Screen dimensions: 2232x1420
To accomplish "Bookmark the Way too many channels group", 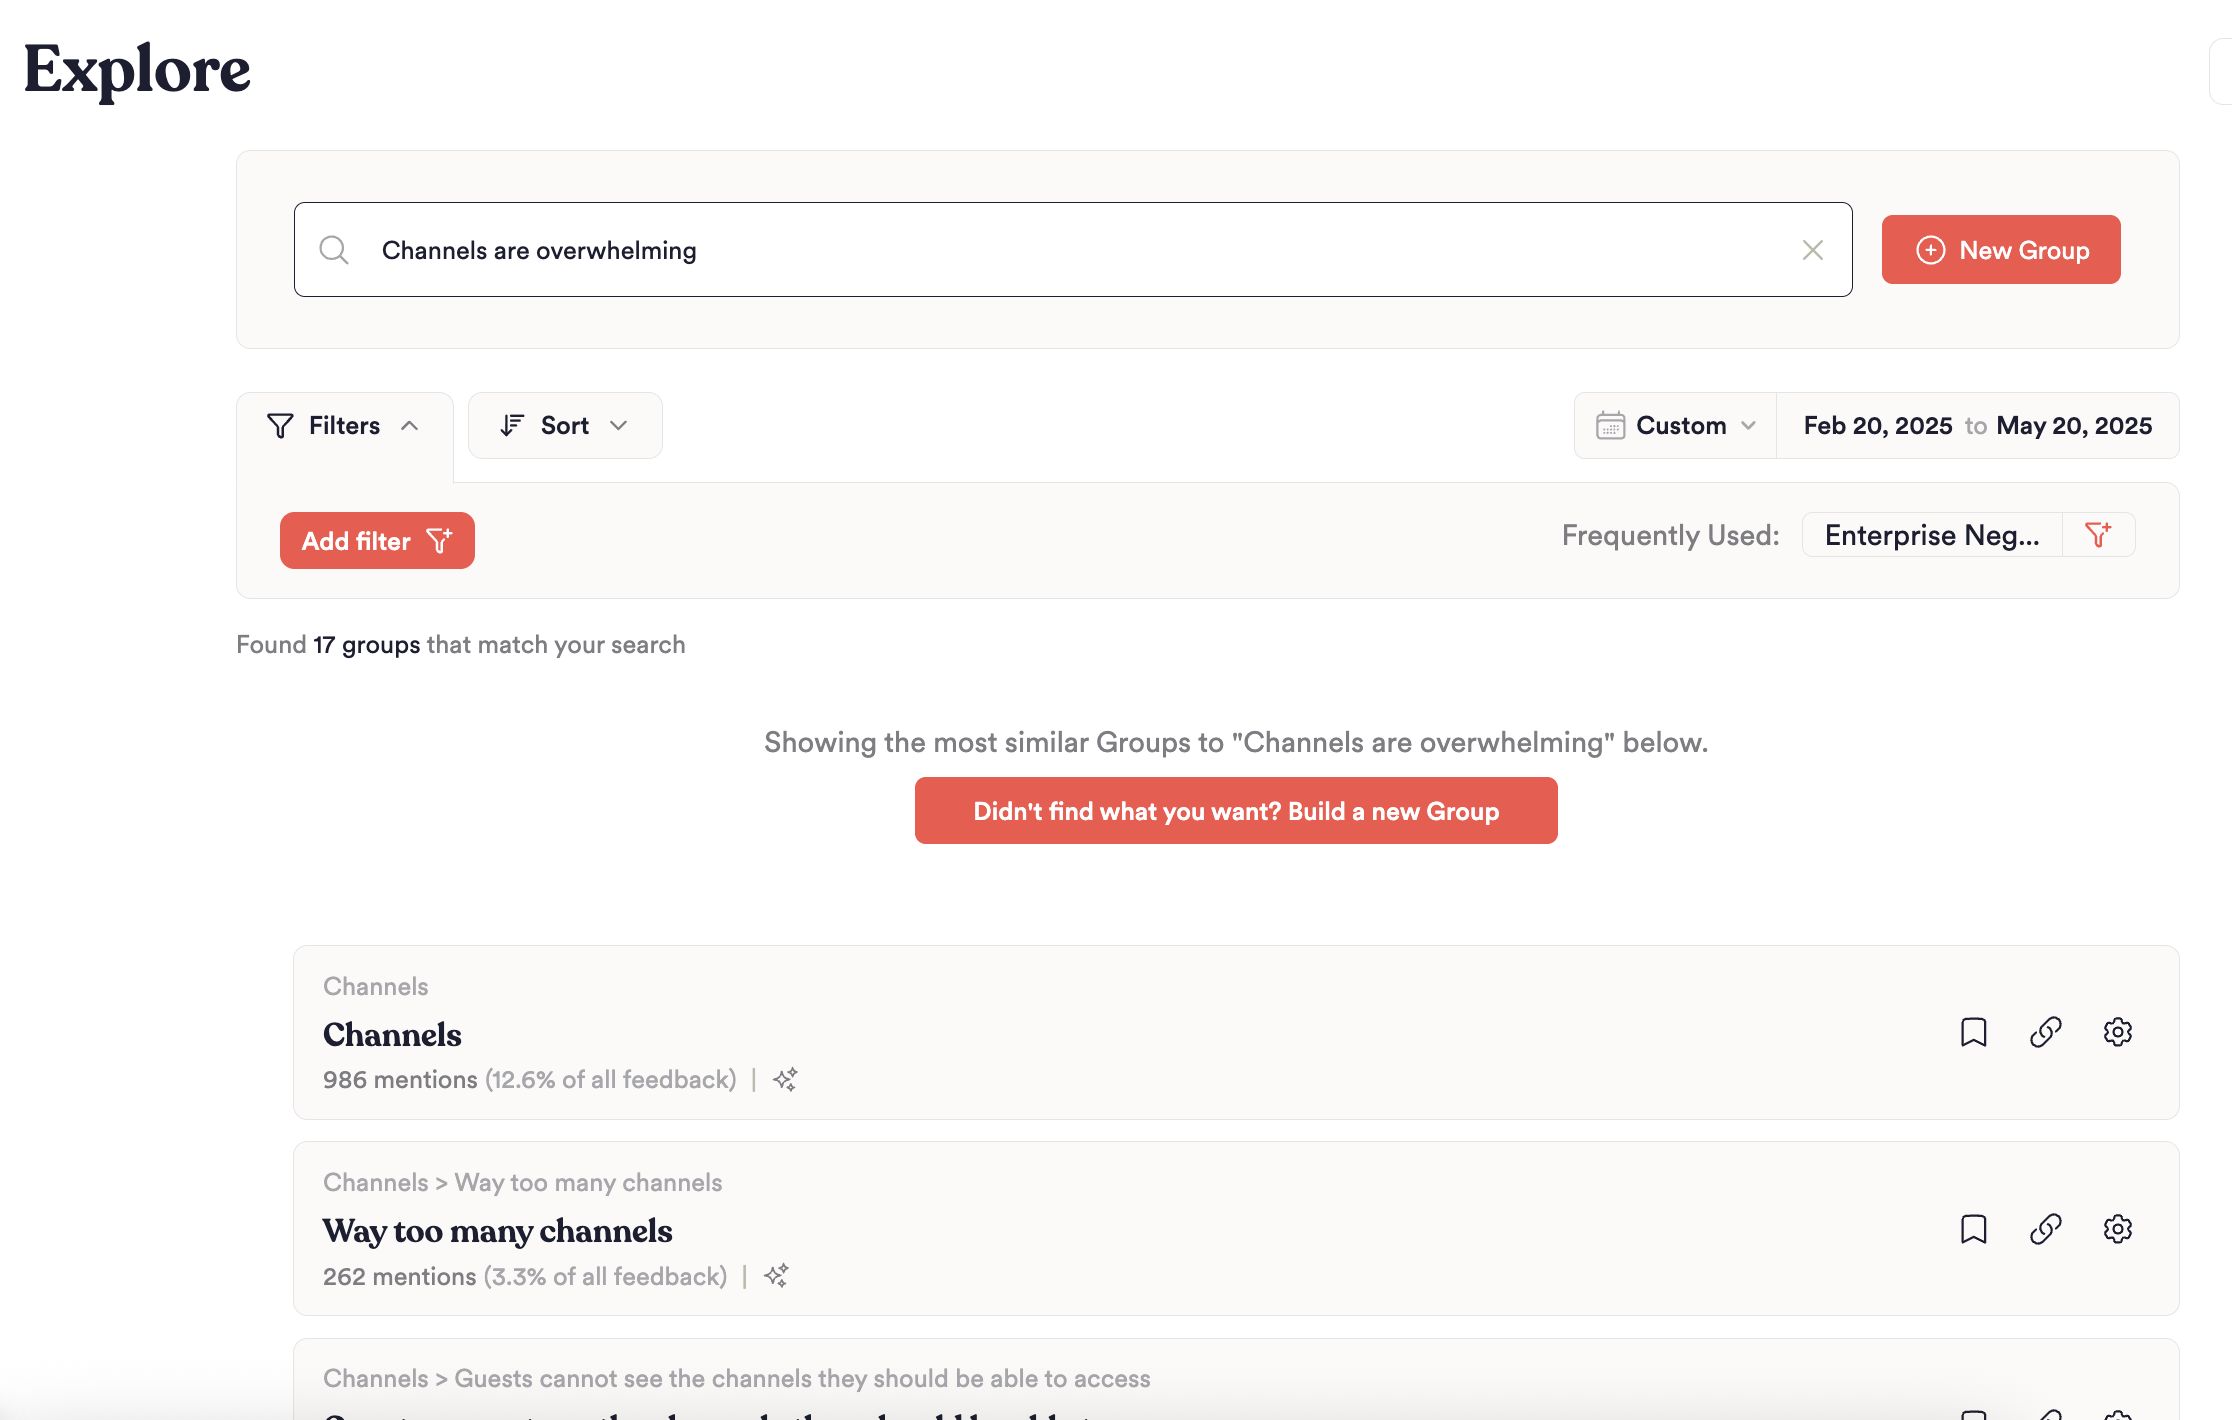I will point(1973,1229).
